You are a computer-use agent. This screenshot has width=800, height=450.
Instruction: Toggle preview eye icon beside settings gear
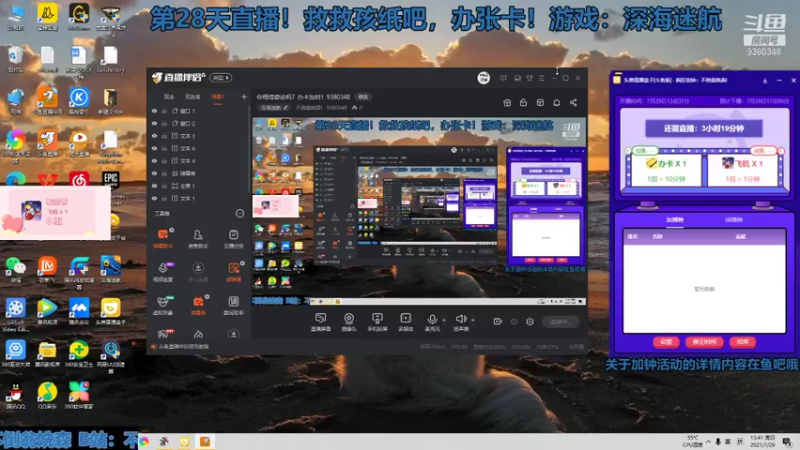point(514,321)
